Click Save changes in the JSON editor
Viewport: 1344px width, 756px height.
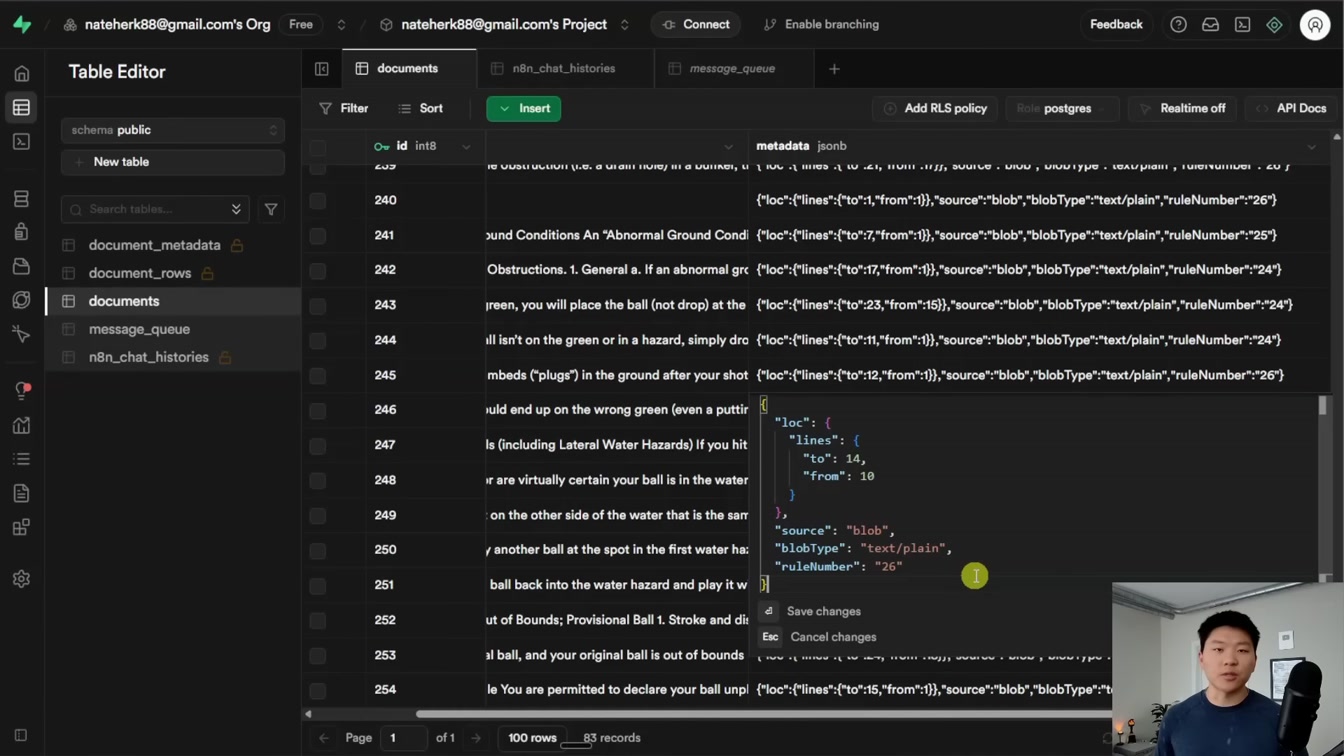pyautogui.click(x=811, y=611)
